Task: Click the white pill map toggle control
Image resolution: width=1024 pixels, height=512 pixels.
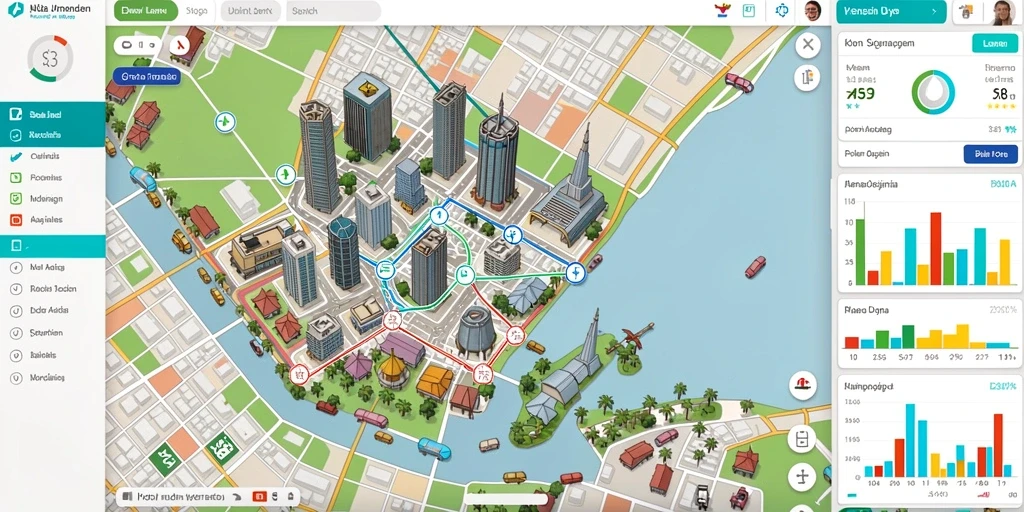Action: (x=138, y=45)
